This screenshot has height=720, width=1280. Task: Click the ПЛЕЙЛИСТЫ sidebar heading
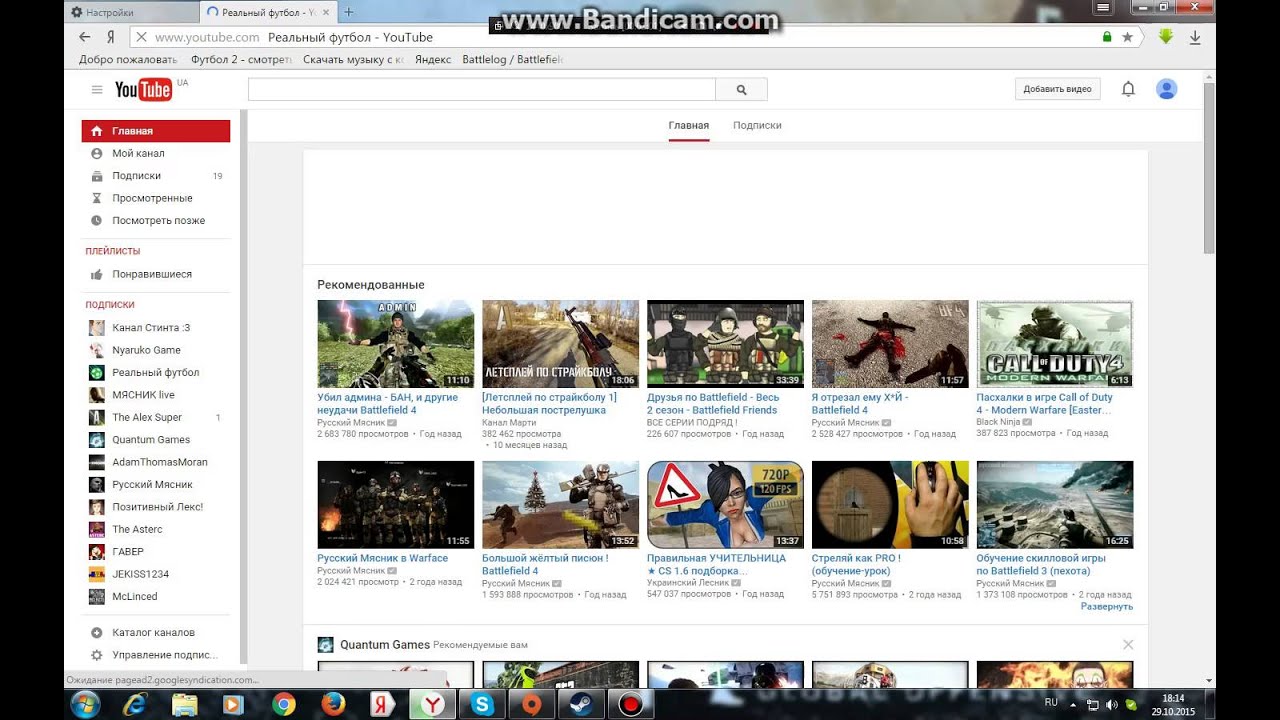(x=113, y=251)
